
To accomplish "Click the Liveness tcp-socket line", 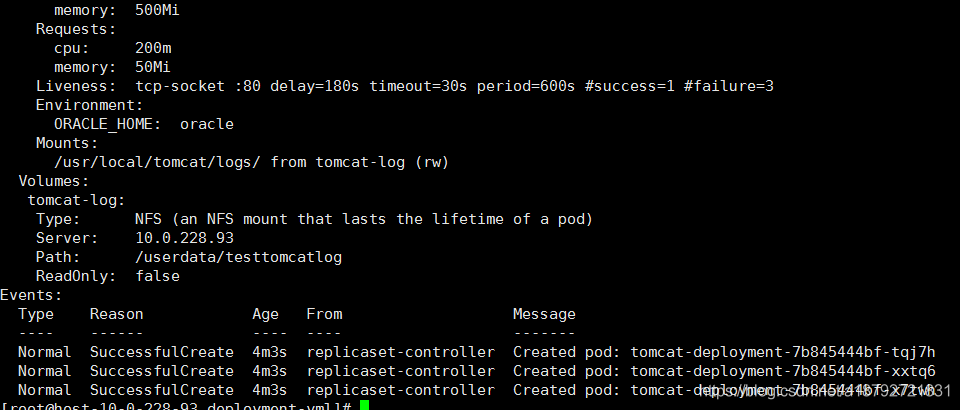I will tap(405, 86).
